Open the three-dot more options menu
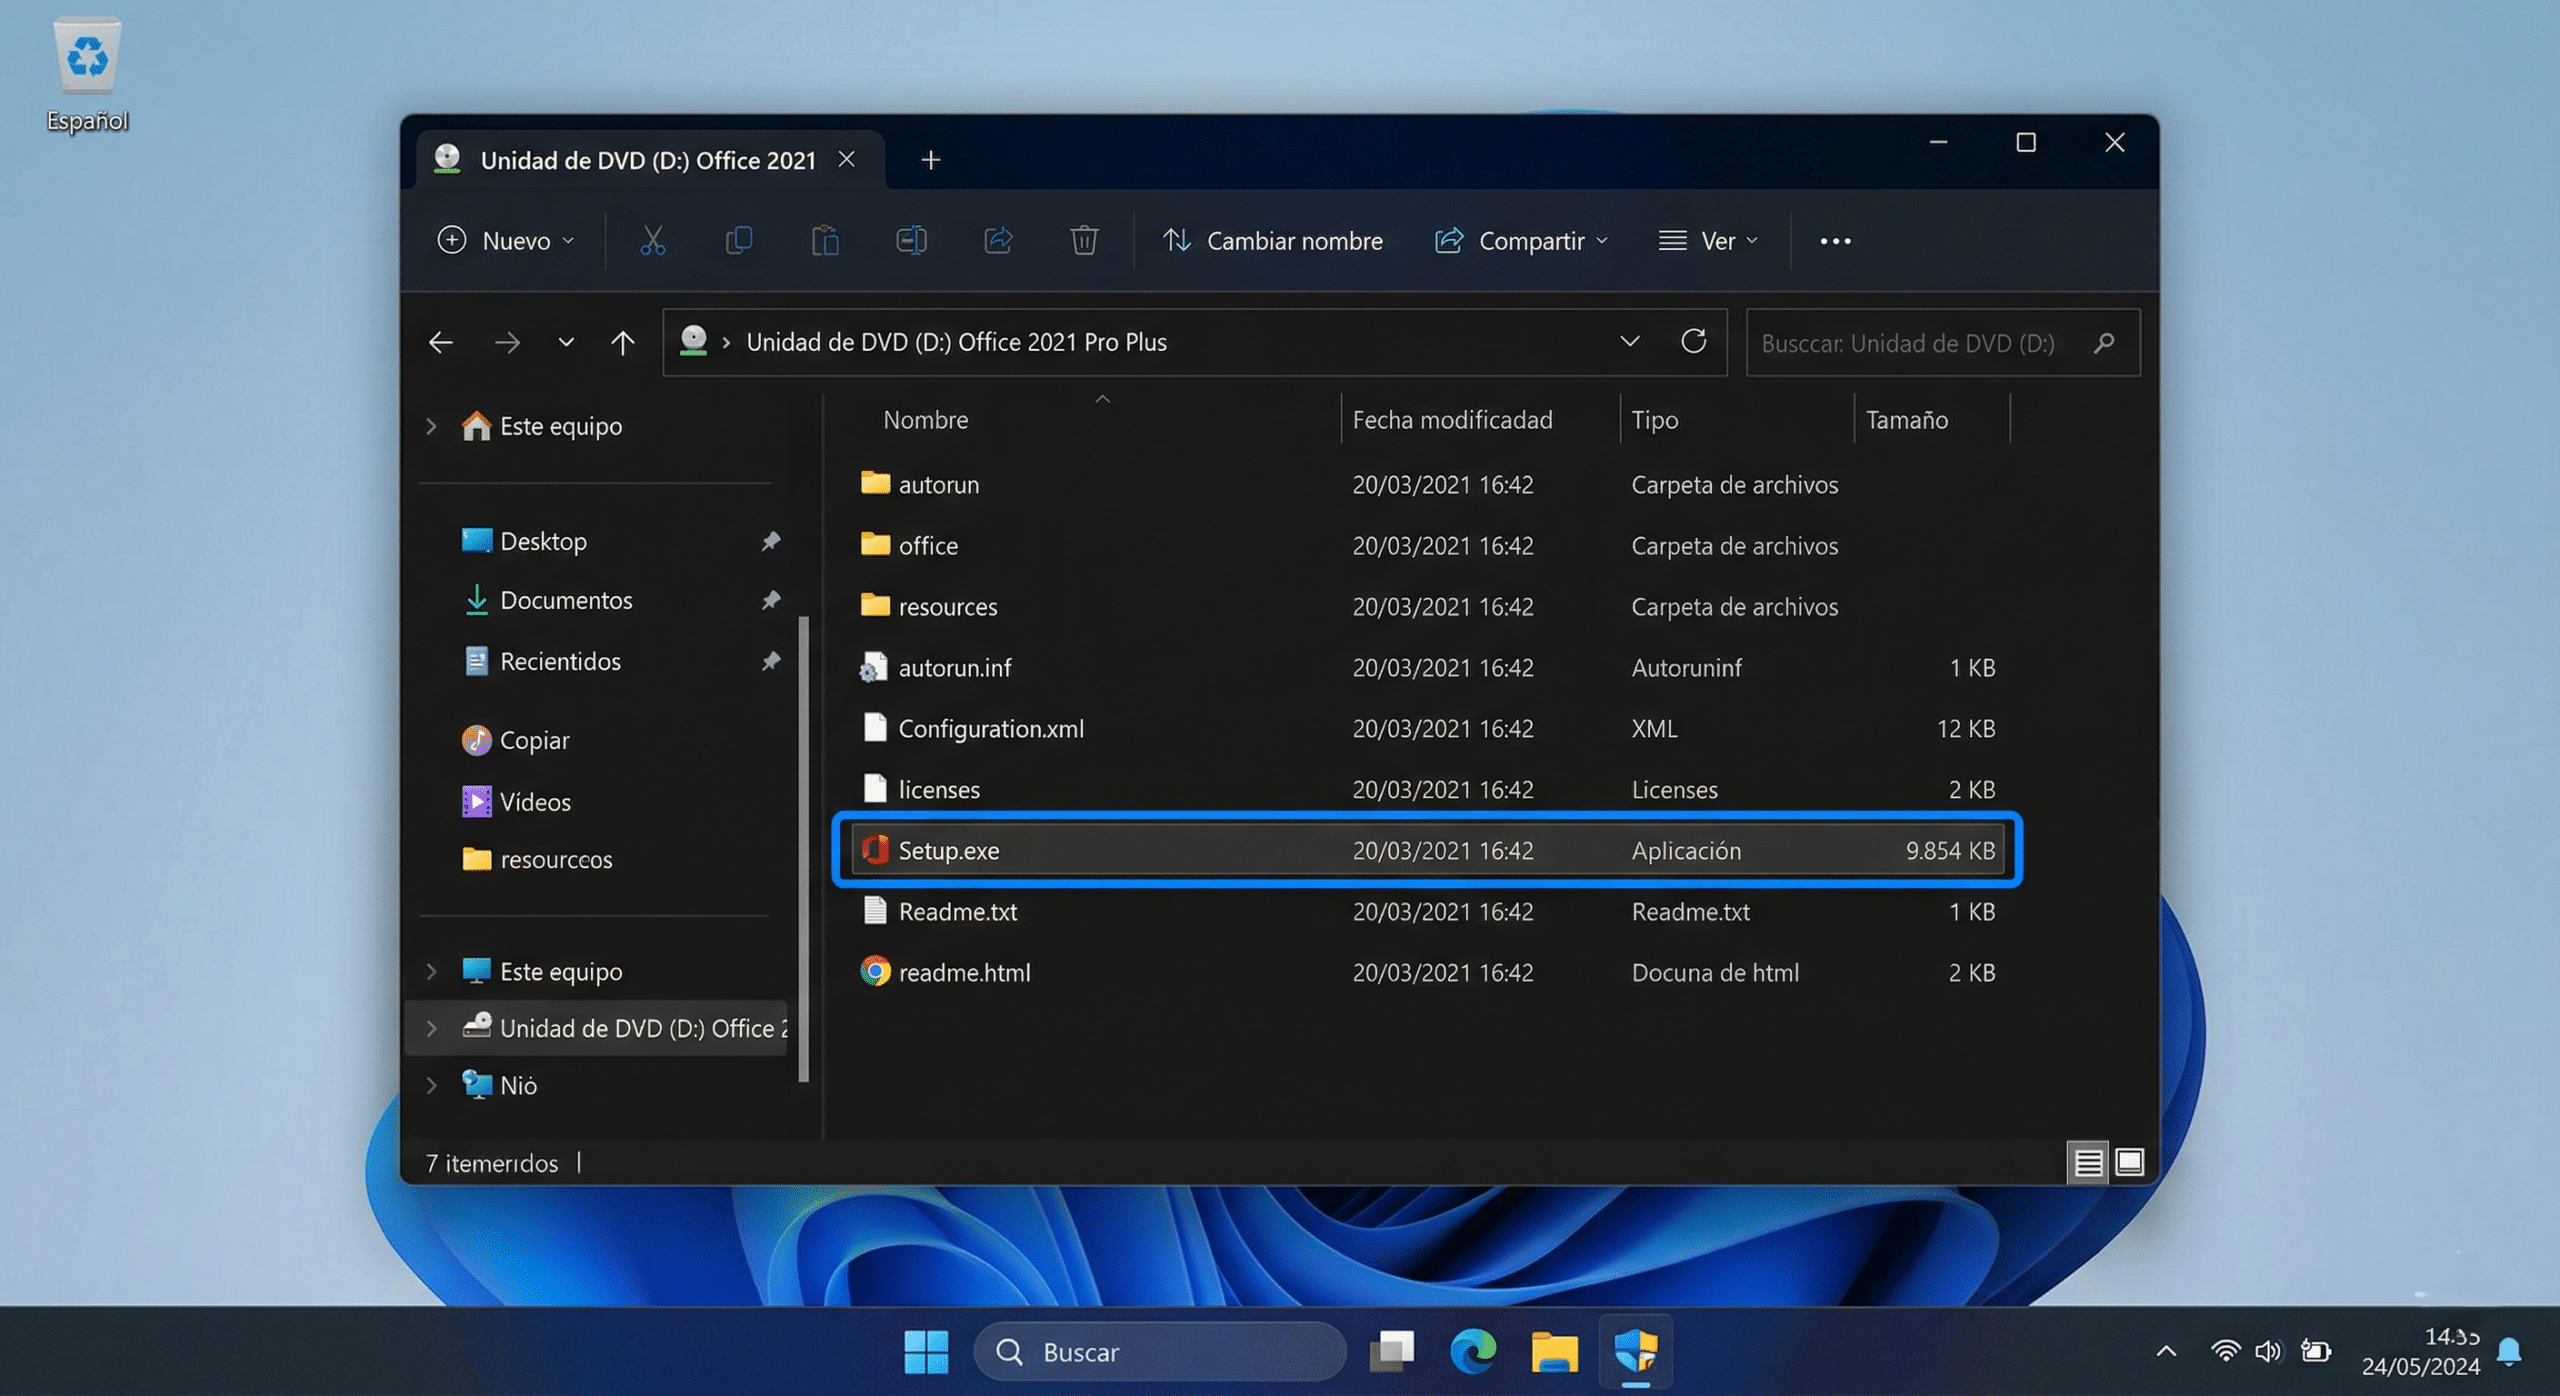 (x=1835, y=240)
